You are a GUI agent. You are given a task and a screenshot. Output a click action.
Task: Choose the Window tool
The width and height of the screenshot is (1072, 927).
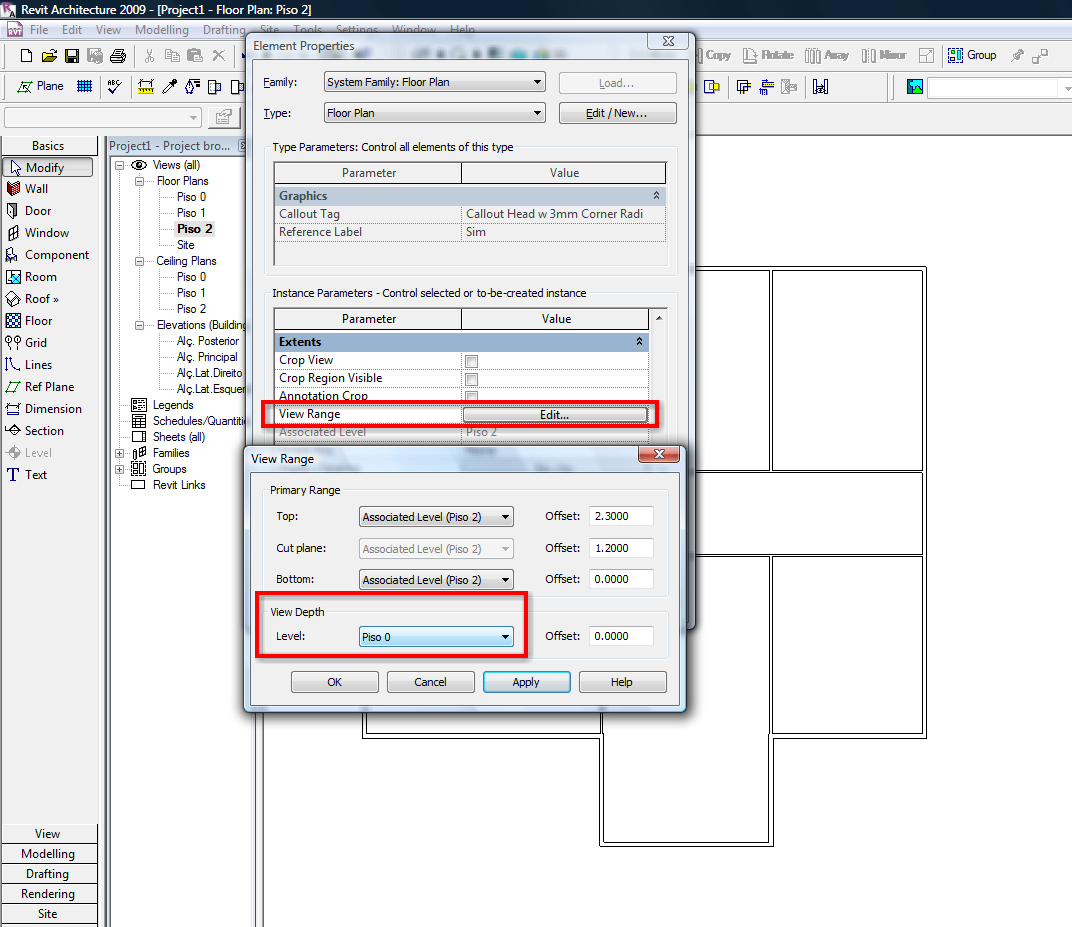pyautogui.click(x=46, y=233)
